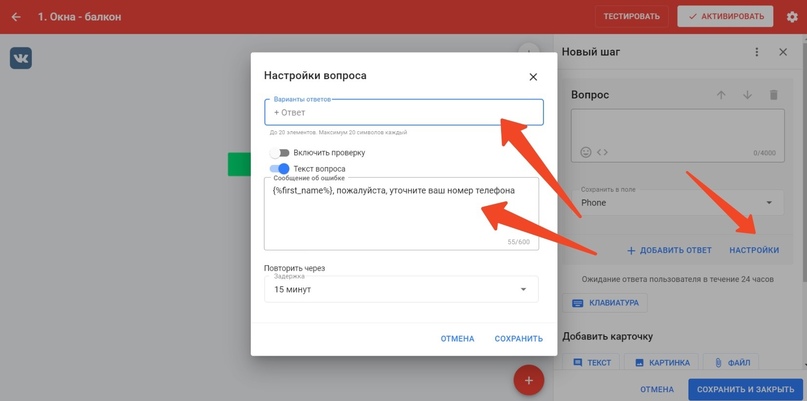
Task: Click the VK social network icon
Action: pos(21,59)
